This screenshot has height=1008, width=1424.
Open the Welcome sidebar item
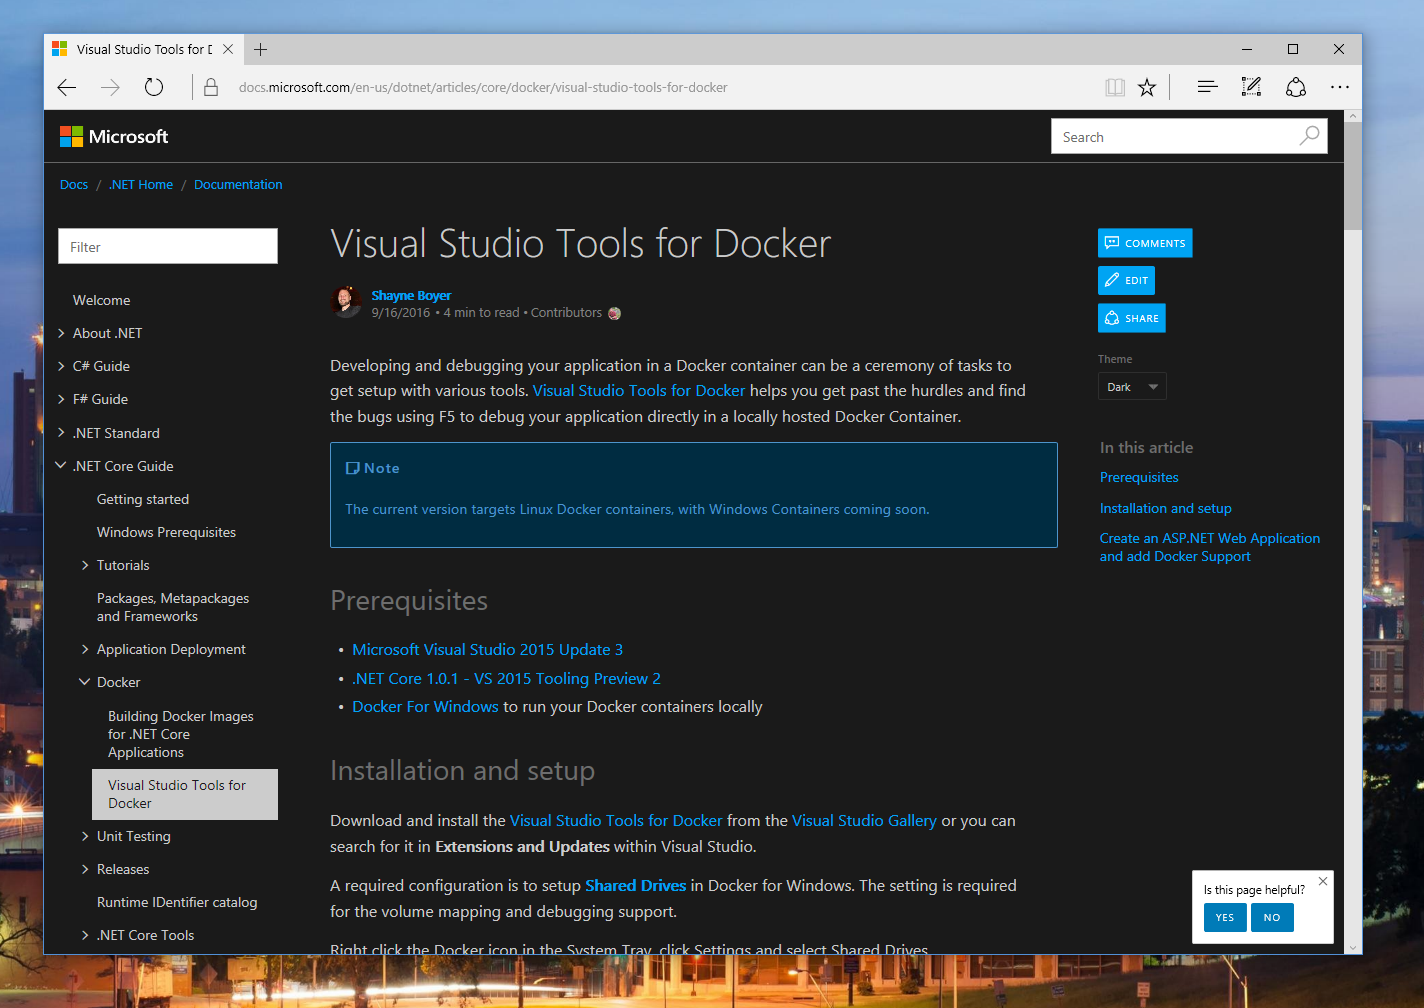pos(101,300)
